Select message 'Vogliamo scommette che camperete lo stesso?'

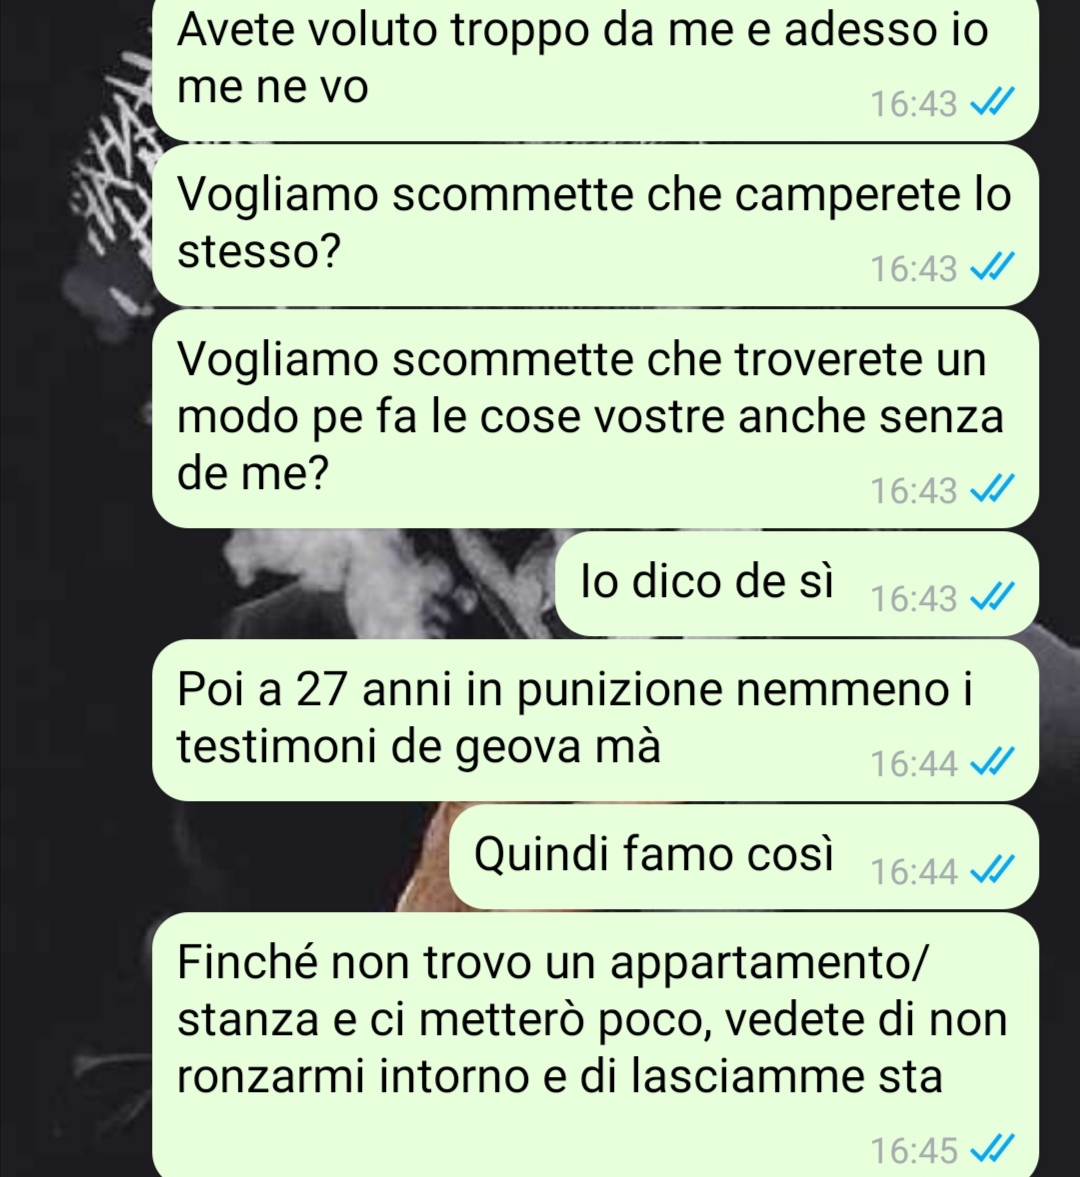point(595,225)
